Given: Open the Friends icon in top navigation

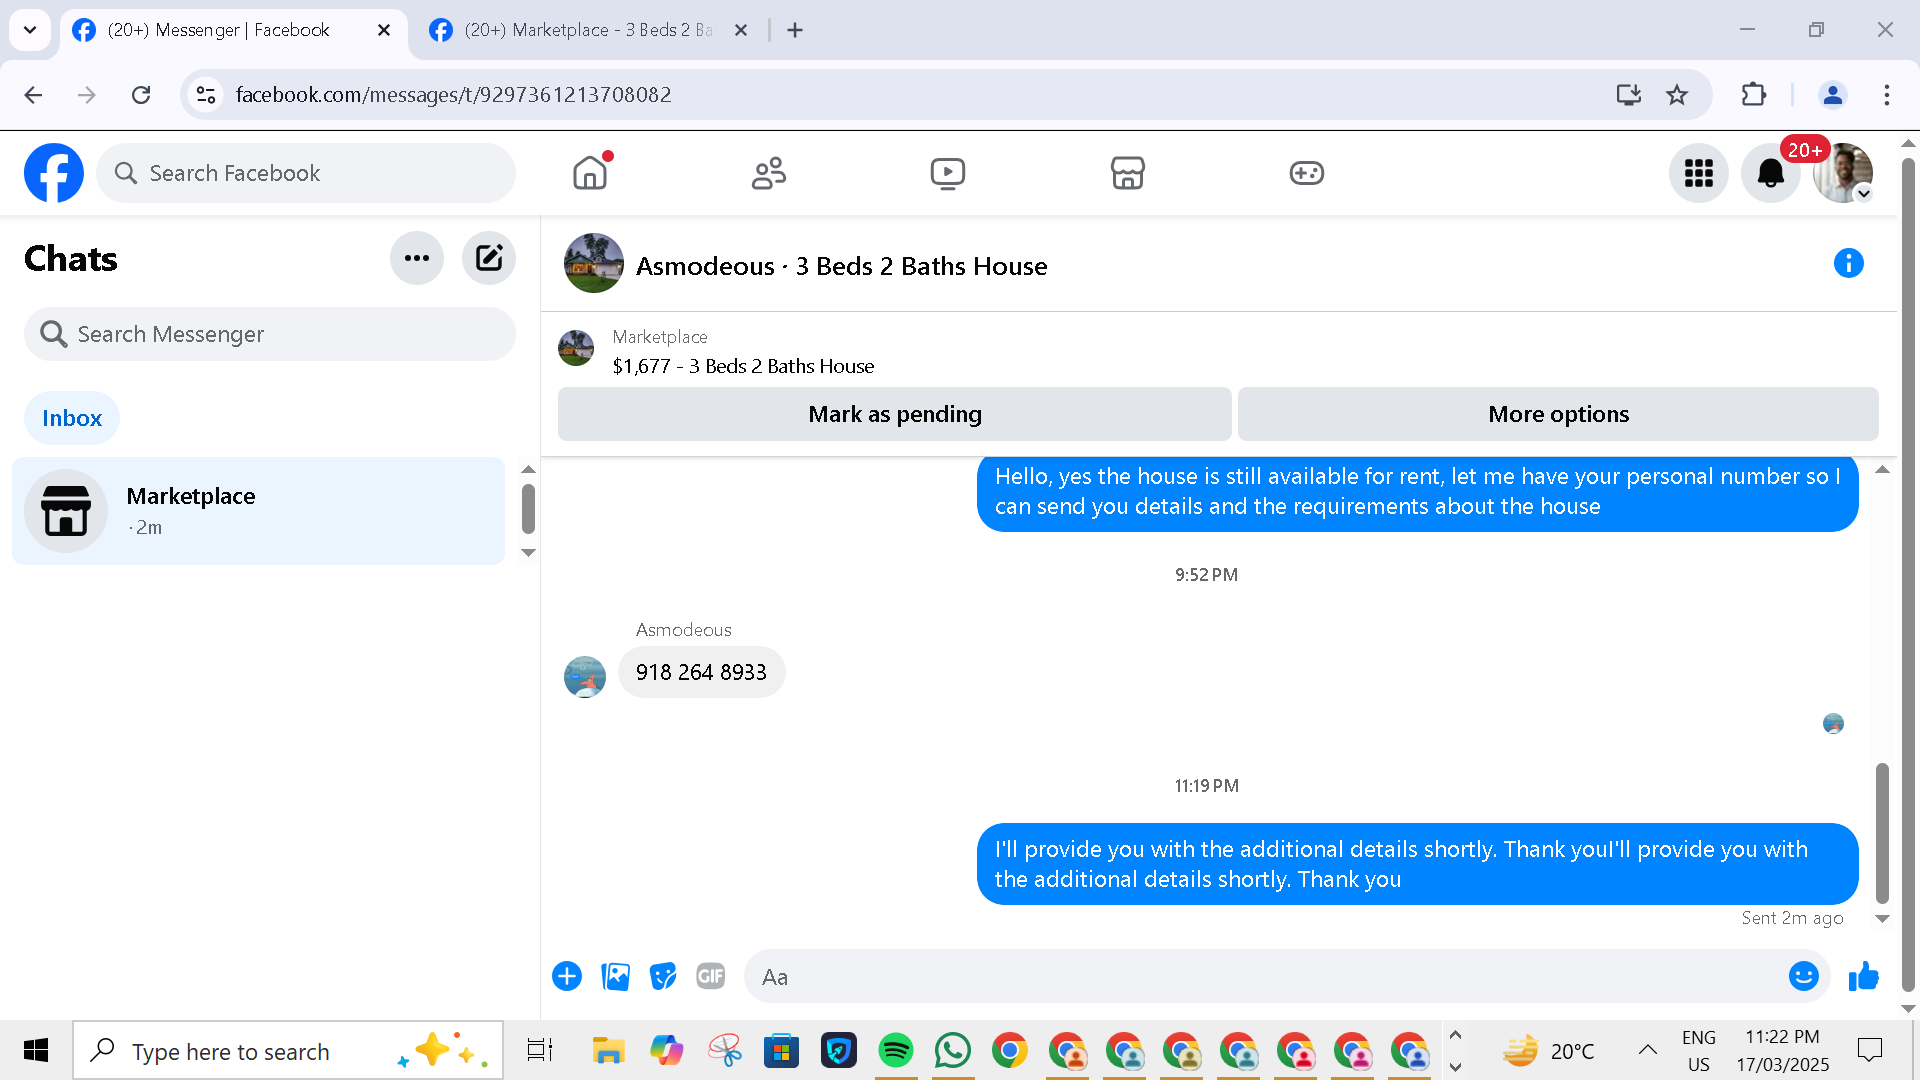Looking at the screenshot, I should 769,173.
